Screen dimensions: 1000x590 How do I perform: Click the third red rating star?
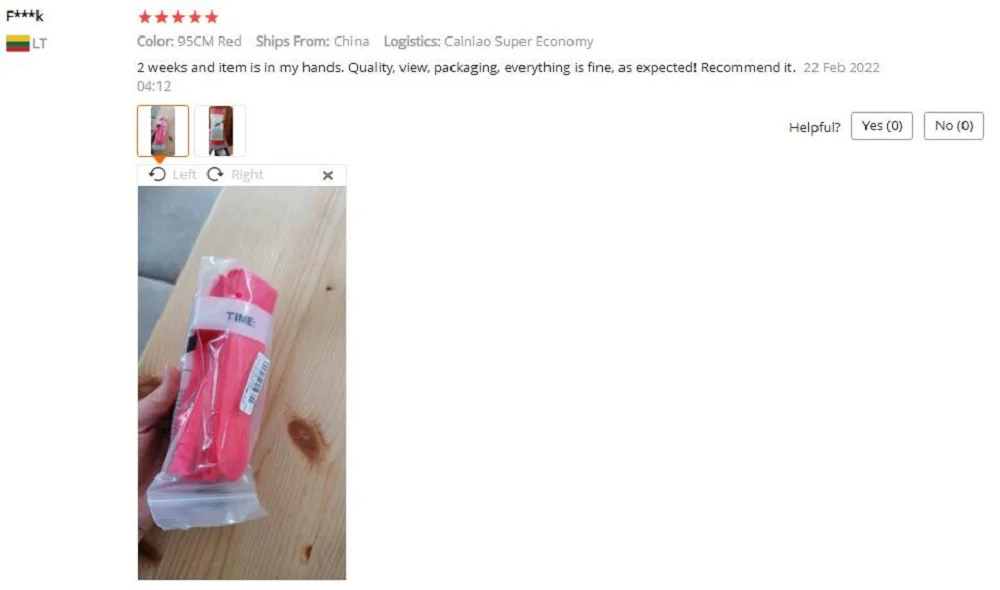point(178,17)
